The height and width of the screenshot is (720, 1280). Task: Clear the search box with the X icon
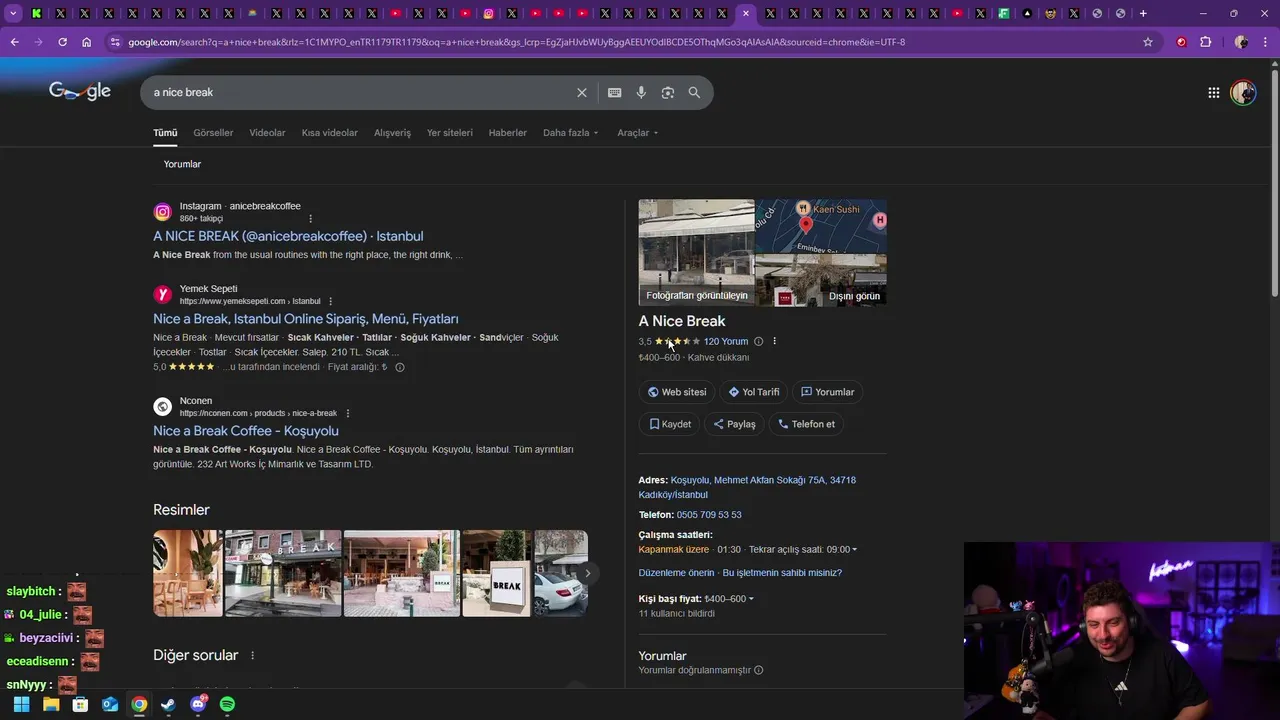581,92
